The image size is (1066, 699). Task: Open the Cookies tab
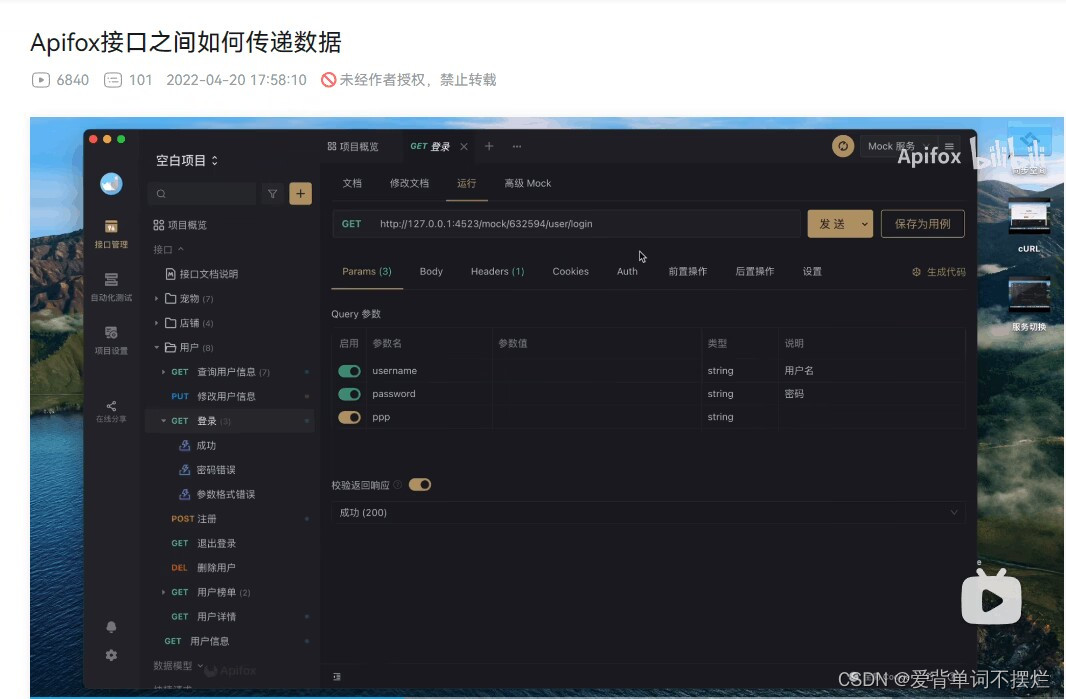click(570, 271)
